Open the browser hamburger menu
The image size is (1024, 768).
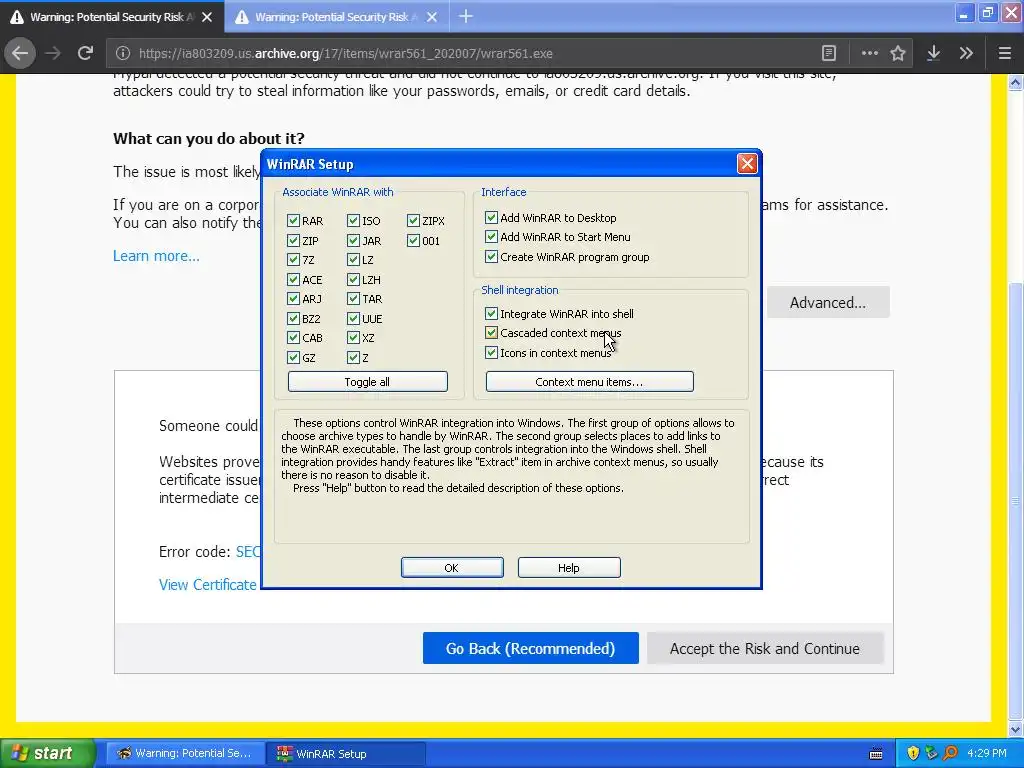coord(1005,54)
